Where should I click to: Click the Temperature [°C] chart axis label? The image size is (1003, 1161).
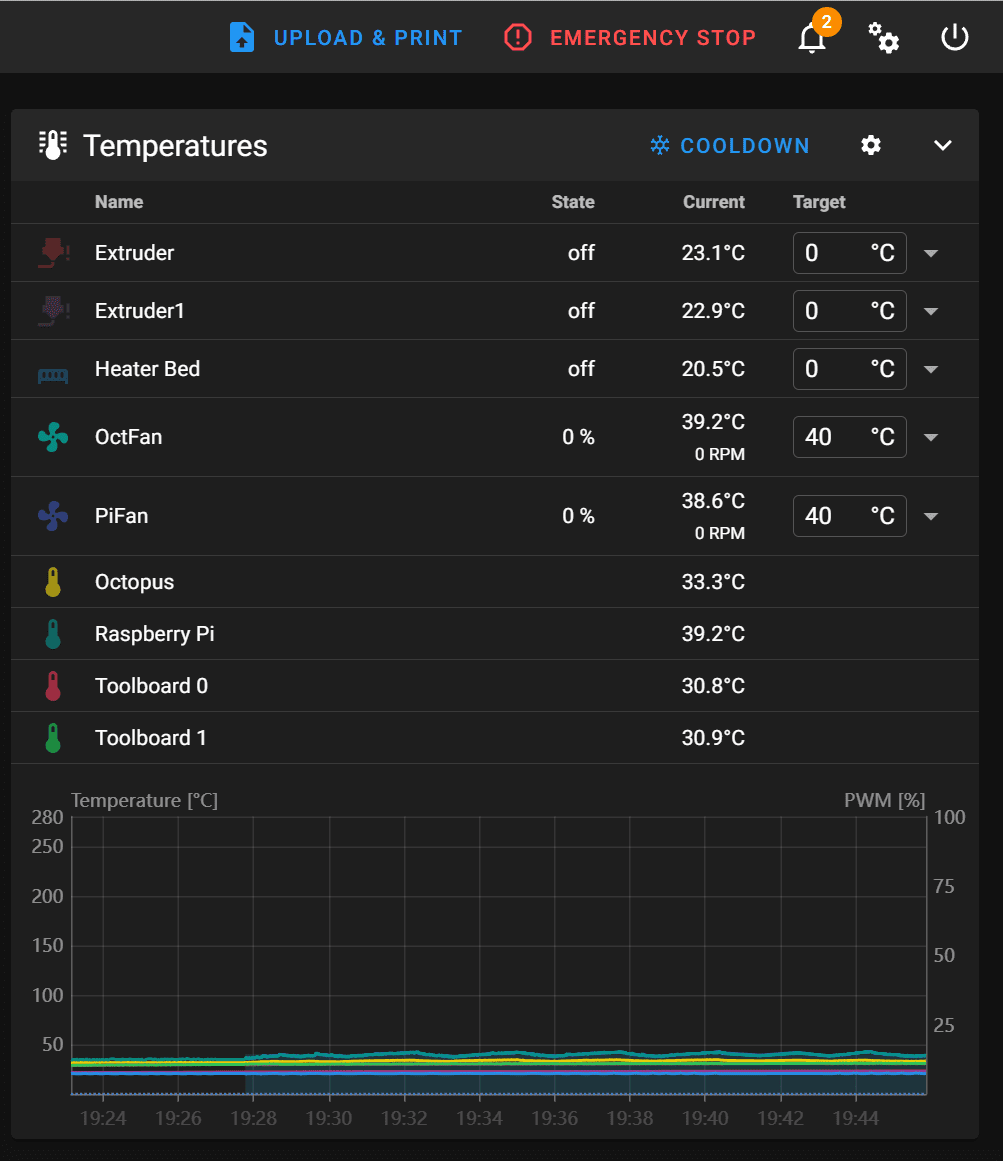[x=144, y=800]
